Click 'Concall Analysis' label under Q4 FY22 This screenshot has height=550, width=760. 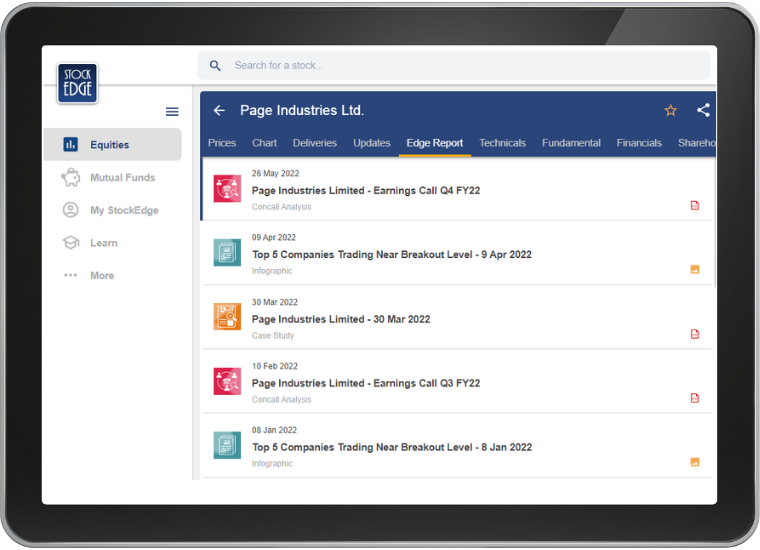pos(281,207)
